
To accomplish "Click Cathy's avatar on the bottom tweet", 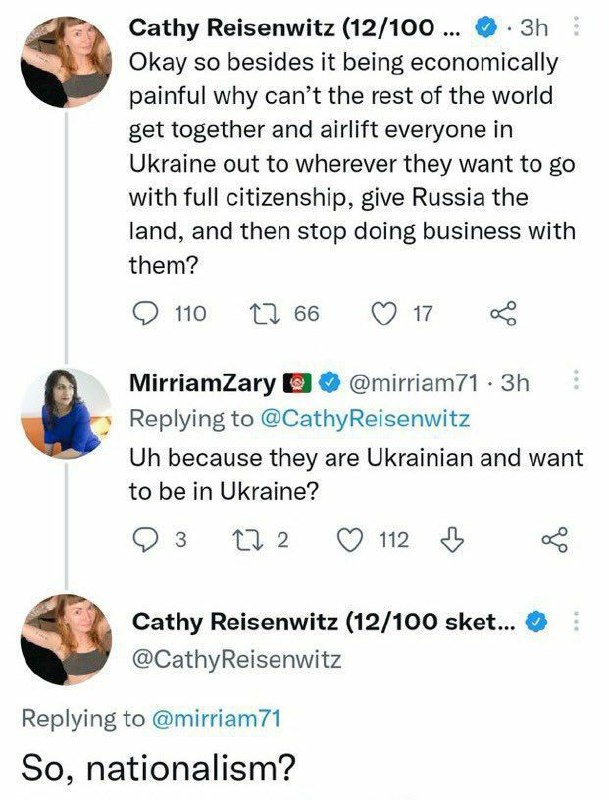I will (65, 638).
